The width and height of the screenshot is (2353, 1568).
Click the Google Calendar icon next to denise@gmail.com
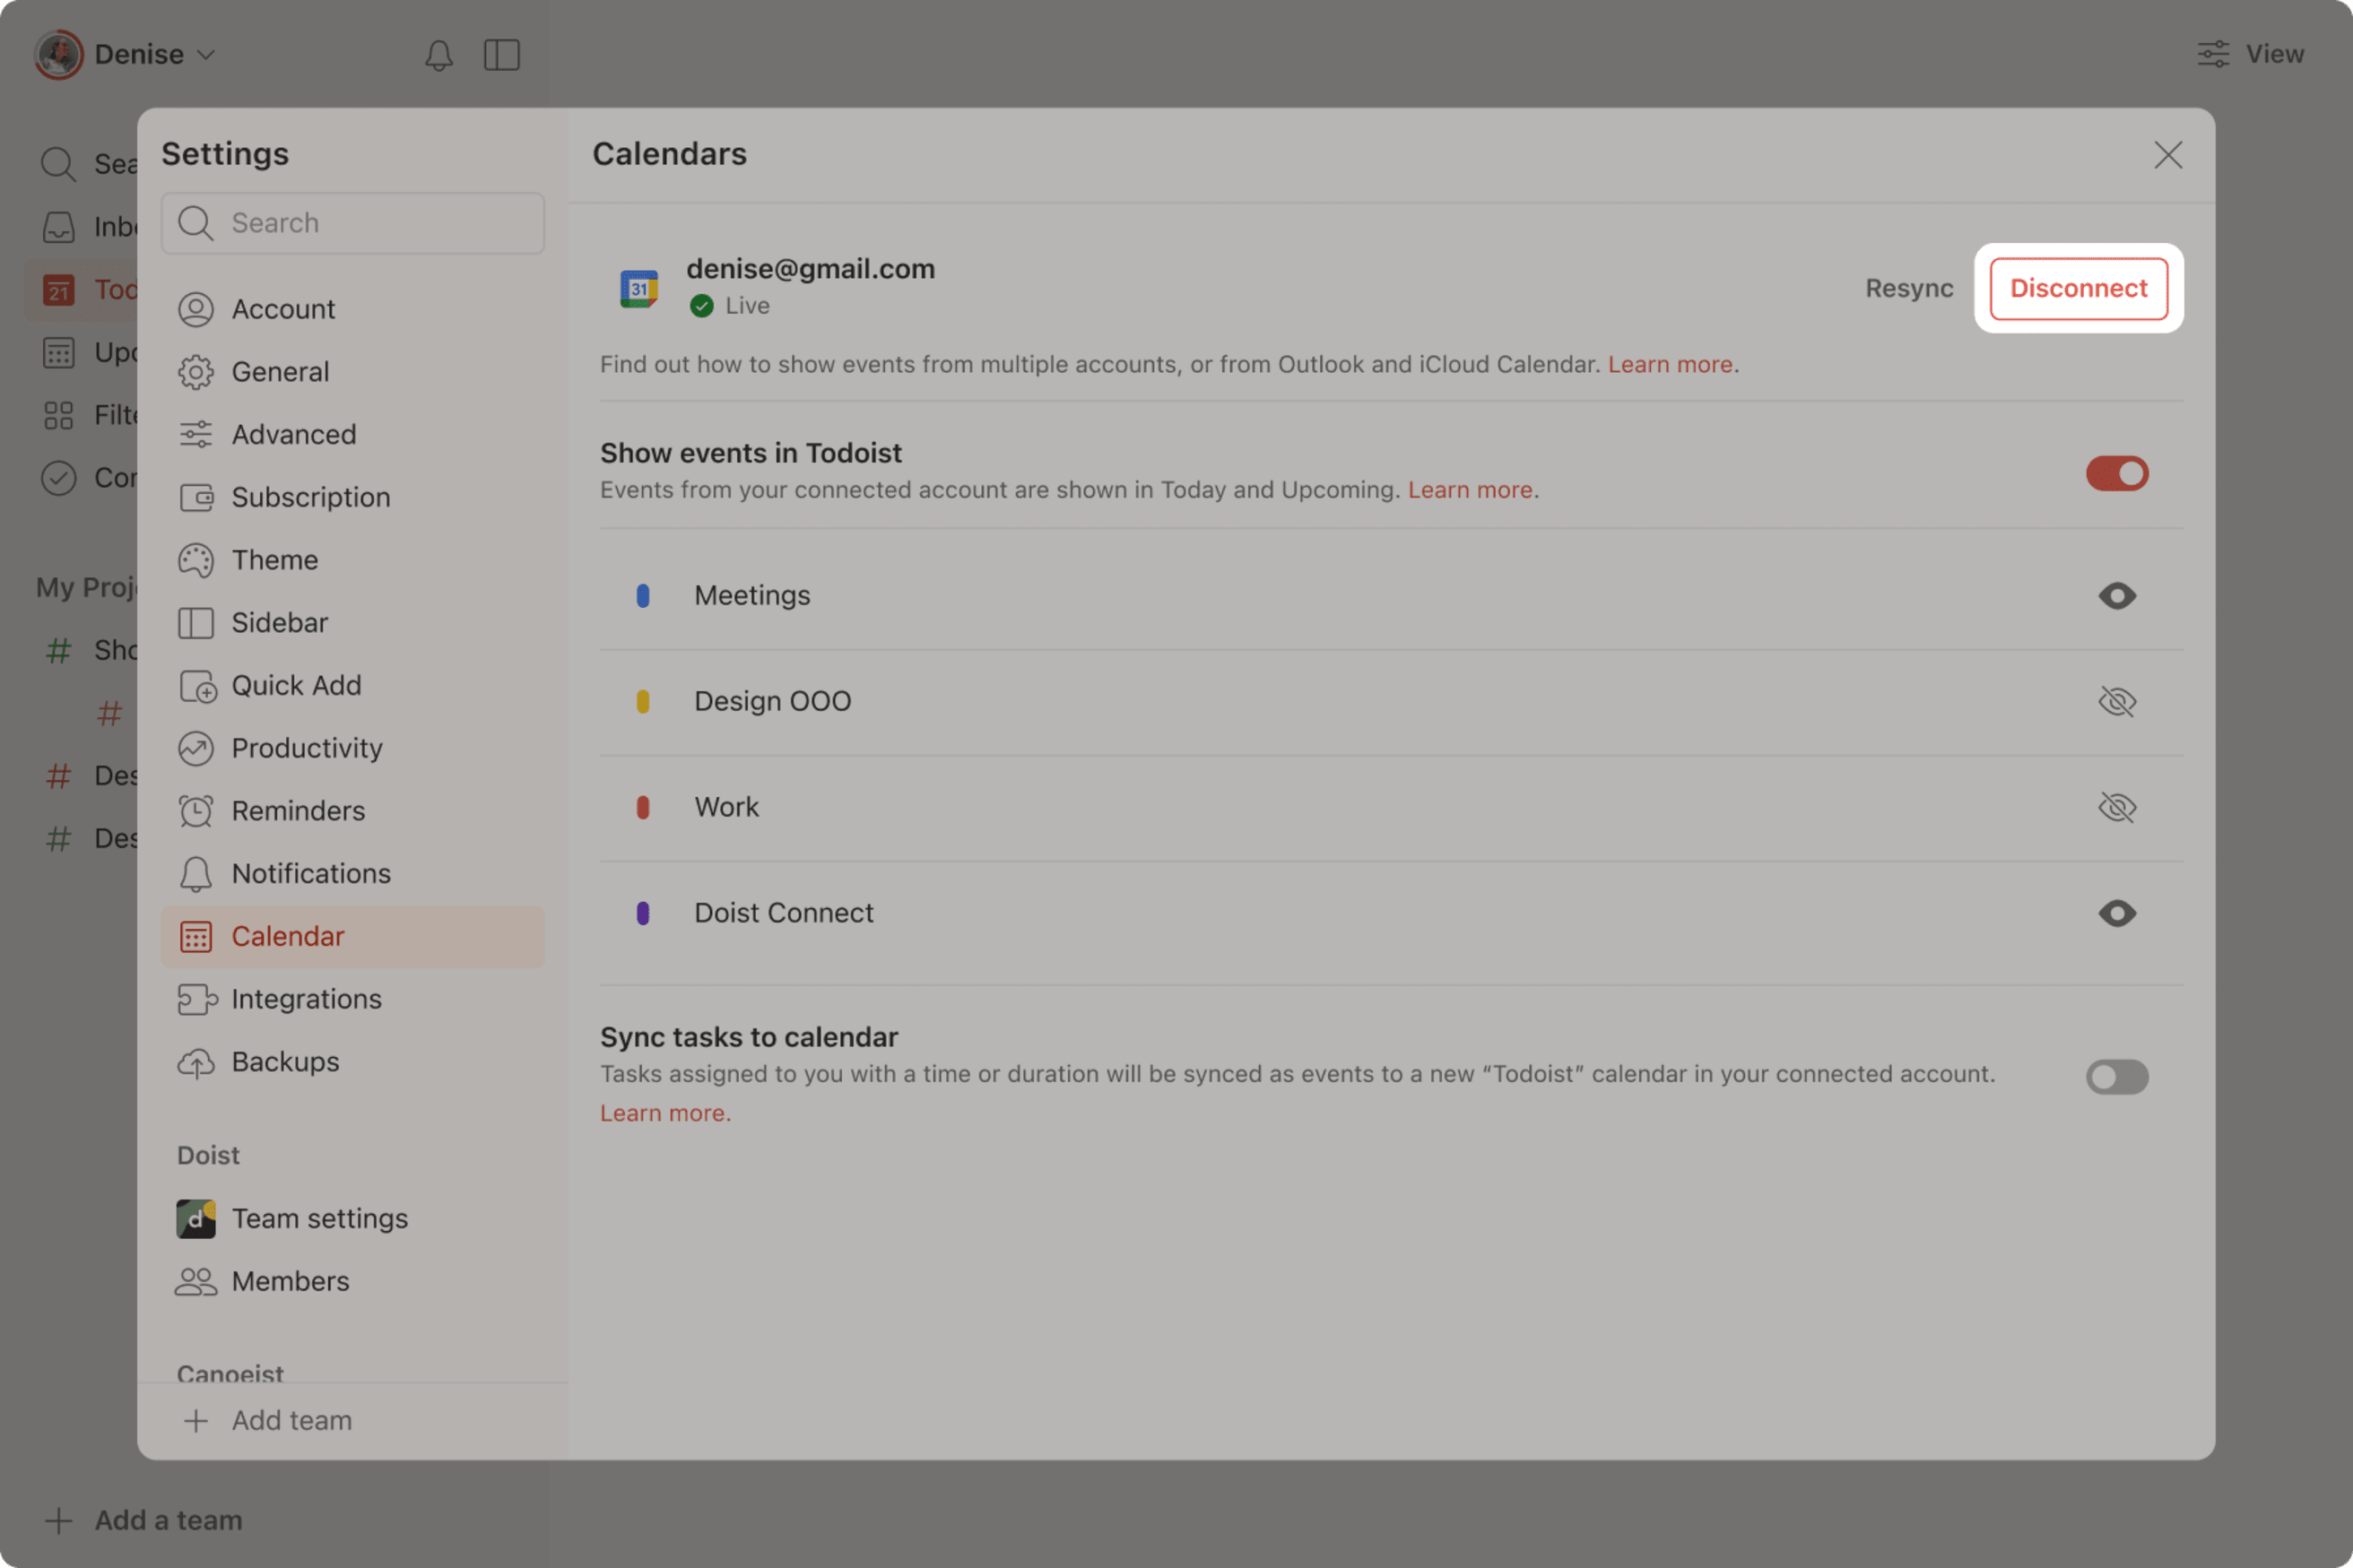[x=638, y=287]
